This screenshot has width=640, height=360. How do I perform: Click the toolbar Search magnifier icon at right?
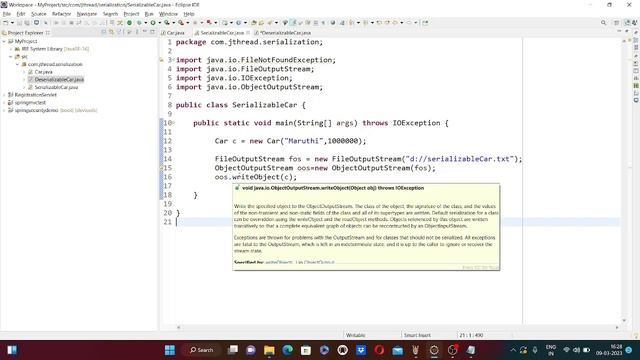pos(603,23)
